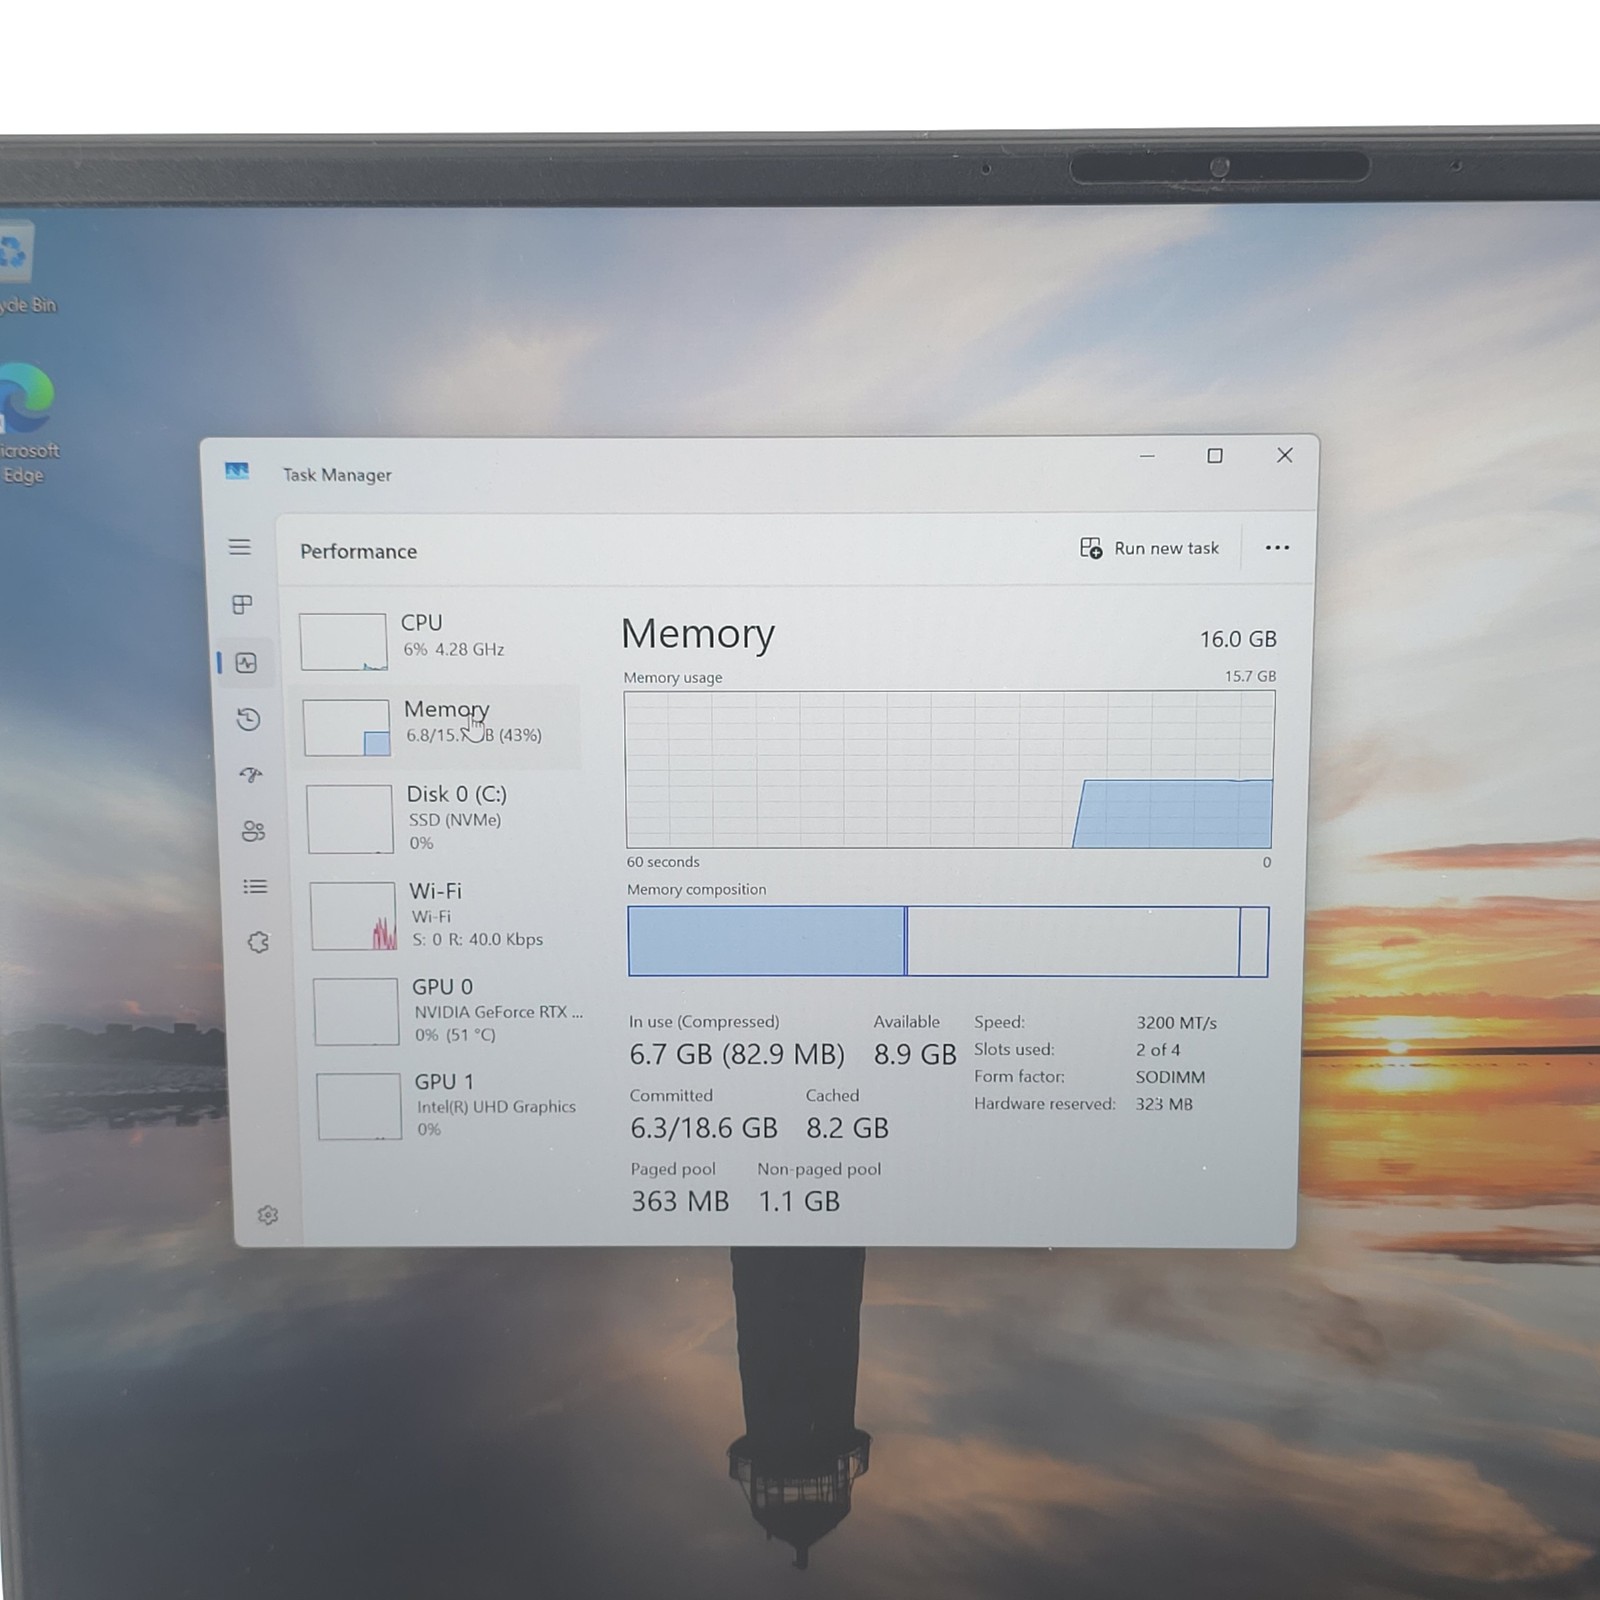The height and width of the screenshot is (1600, 1600).
Task: Click Hardware reserved value 323 MB
Action: pos(1164,1104)
